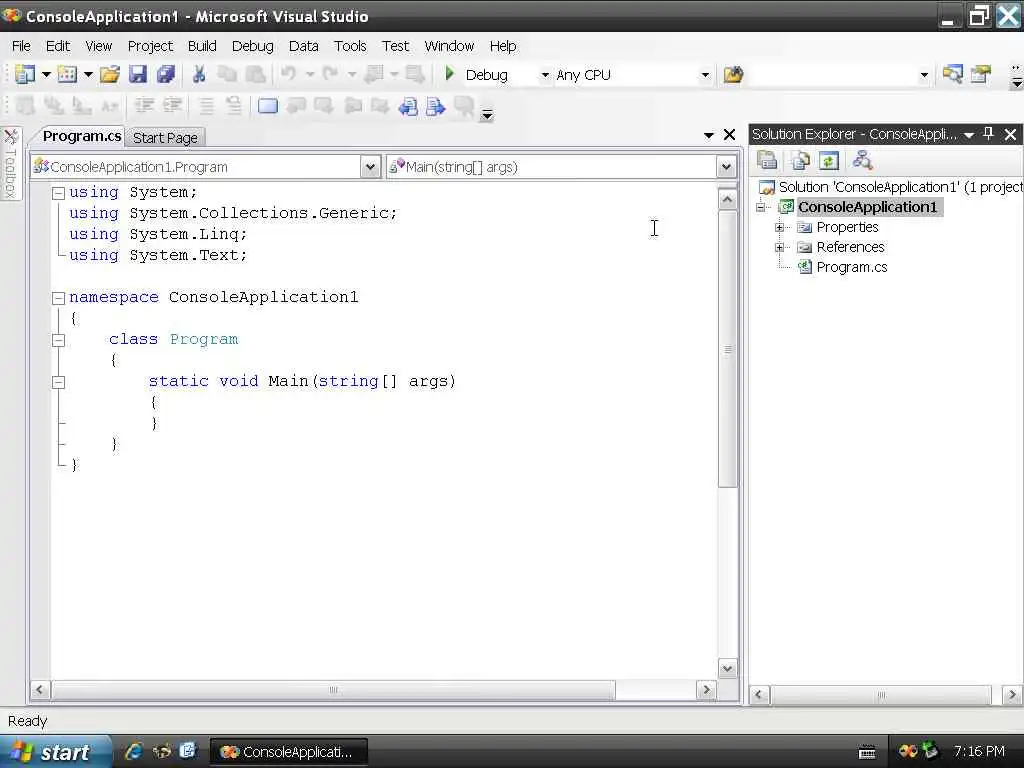This screenshot has width=1024, height=768.
Task: Open the ConsoleApplication1.Program types dropdown
Action: tap(370, 167)
